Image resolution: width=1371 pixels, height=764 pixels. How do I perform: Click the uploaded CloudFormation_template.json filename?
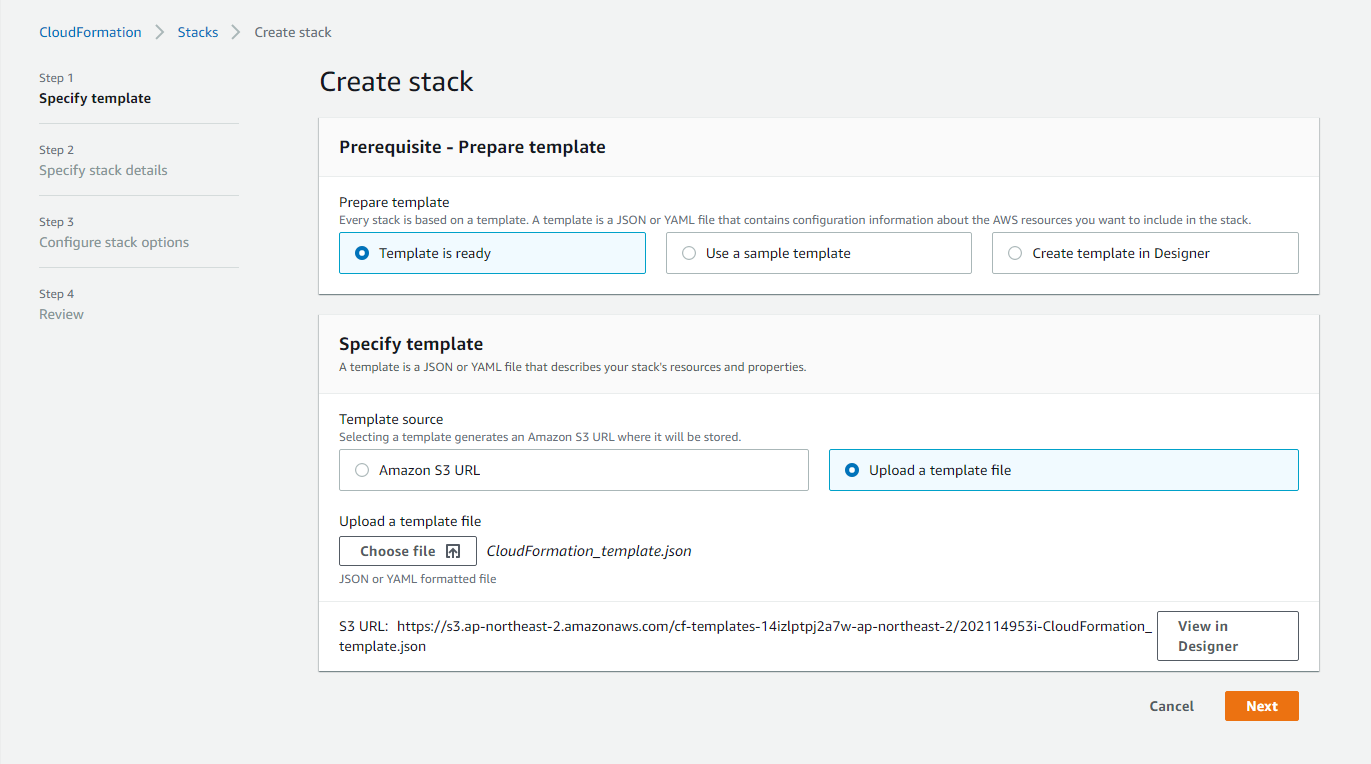(589, 551)
